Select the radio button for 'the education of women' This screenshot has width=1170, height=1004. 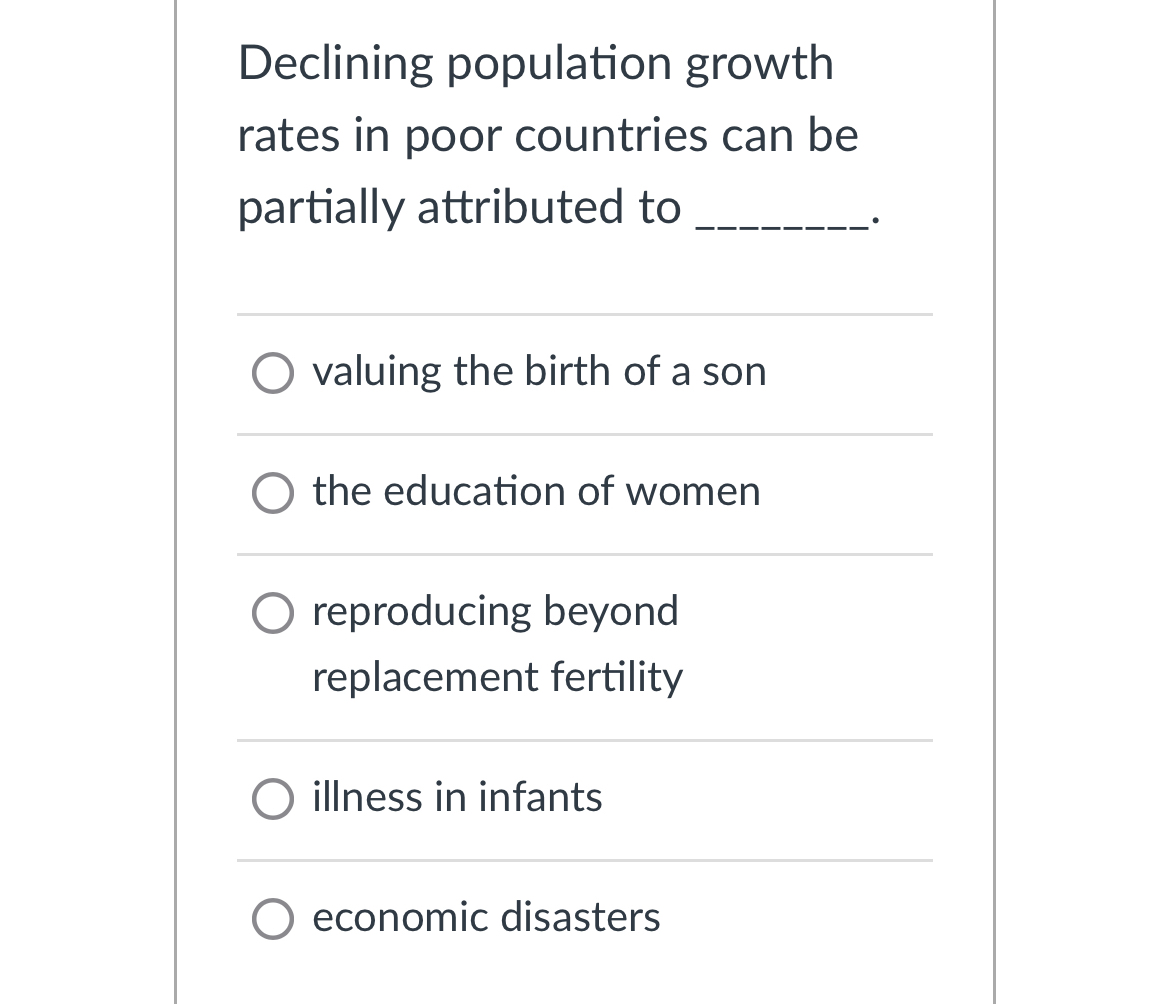272,493
